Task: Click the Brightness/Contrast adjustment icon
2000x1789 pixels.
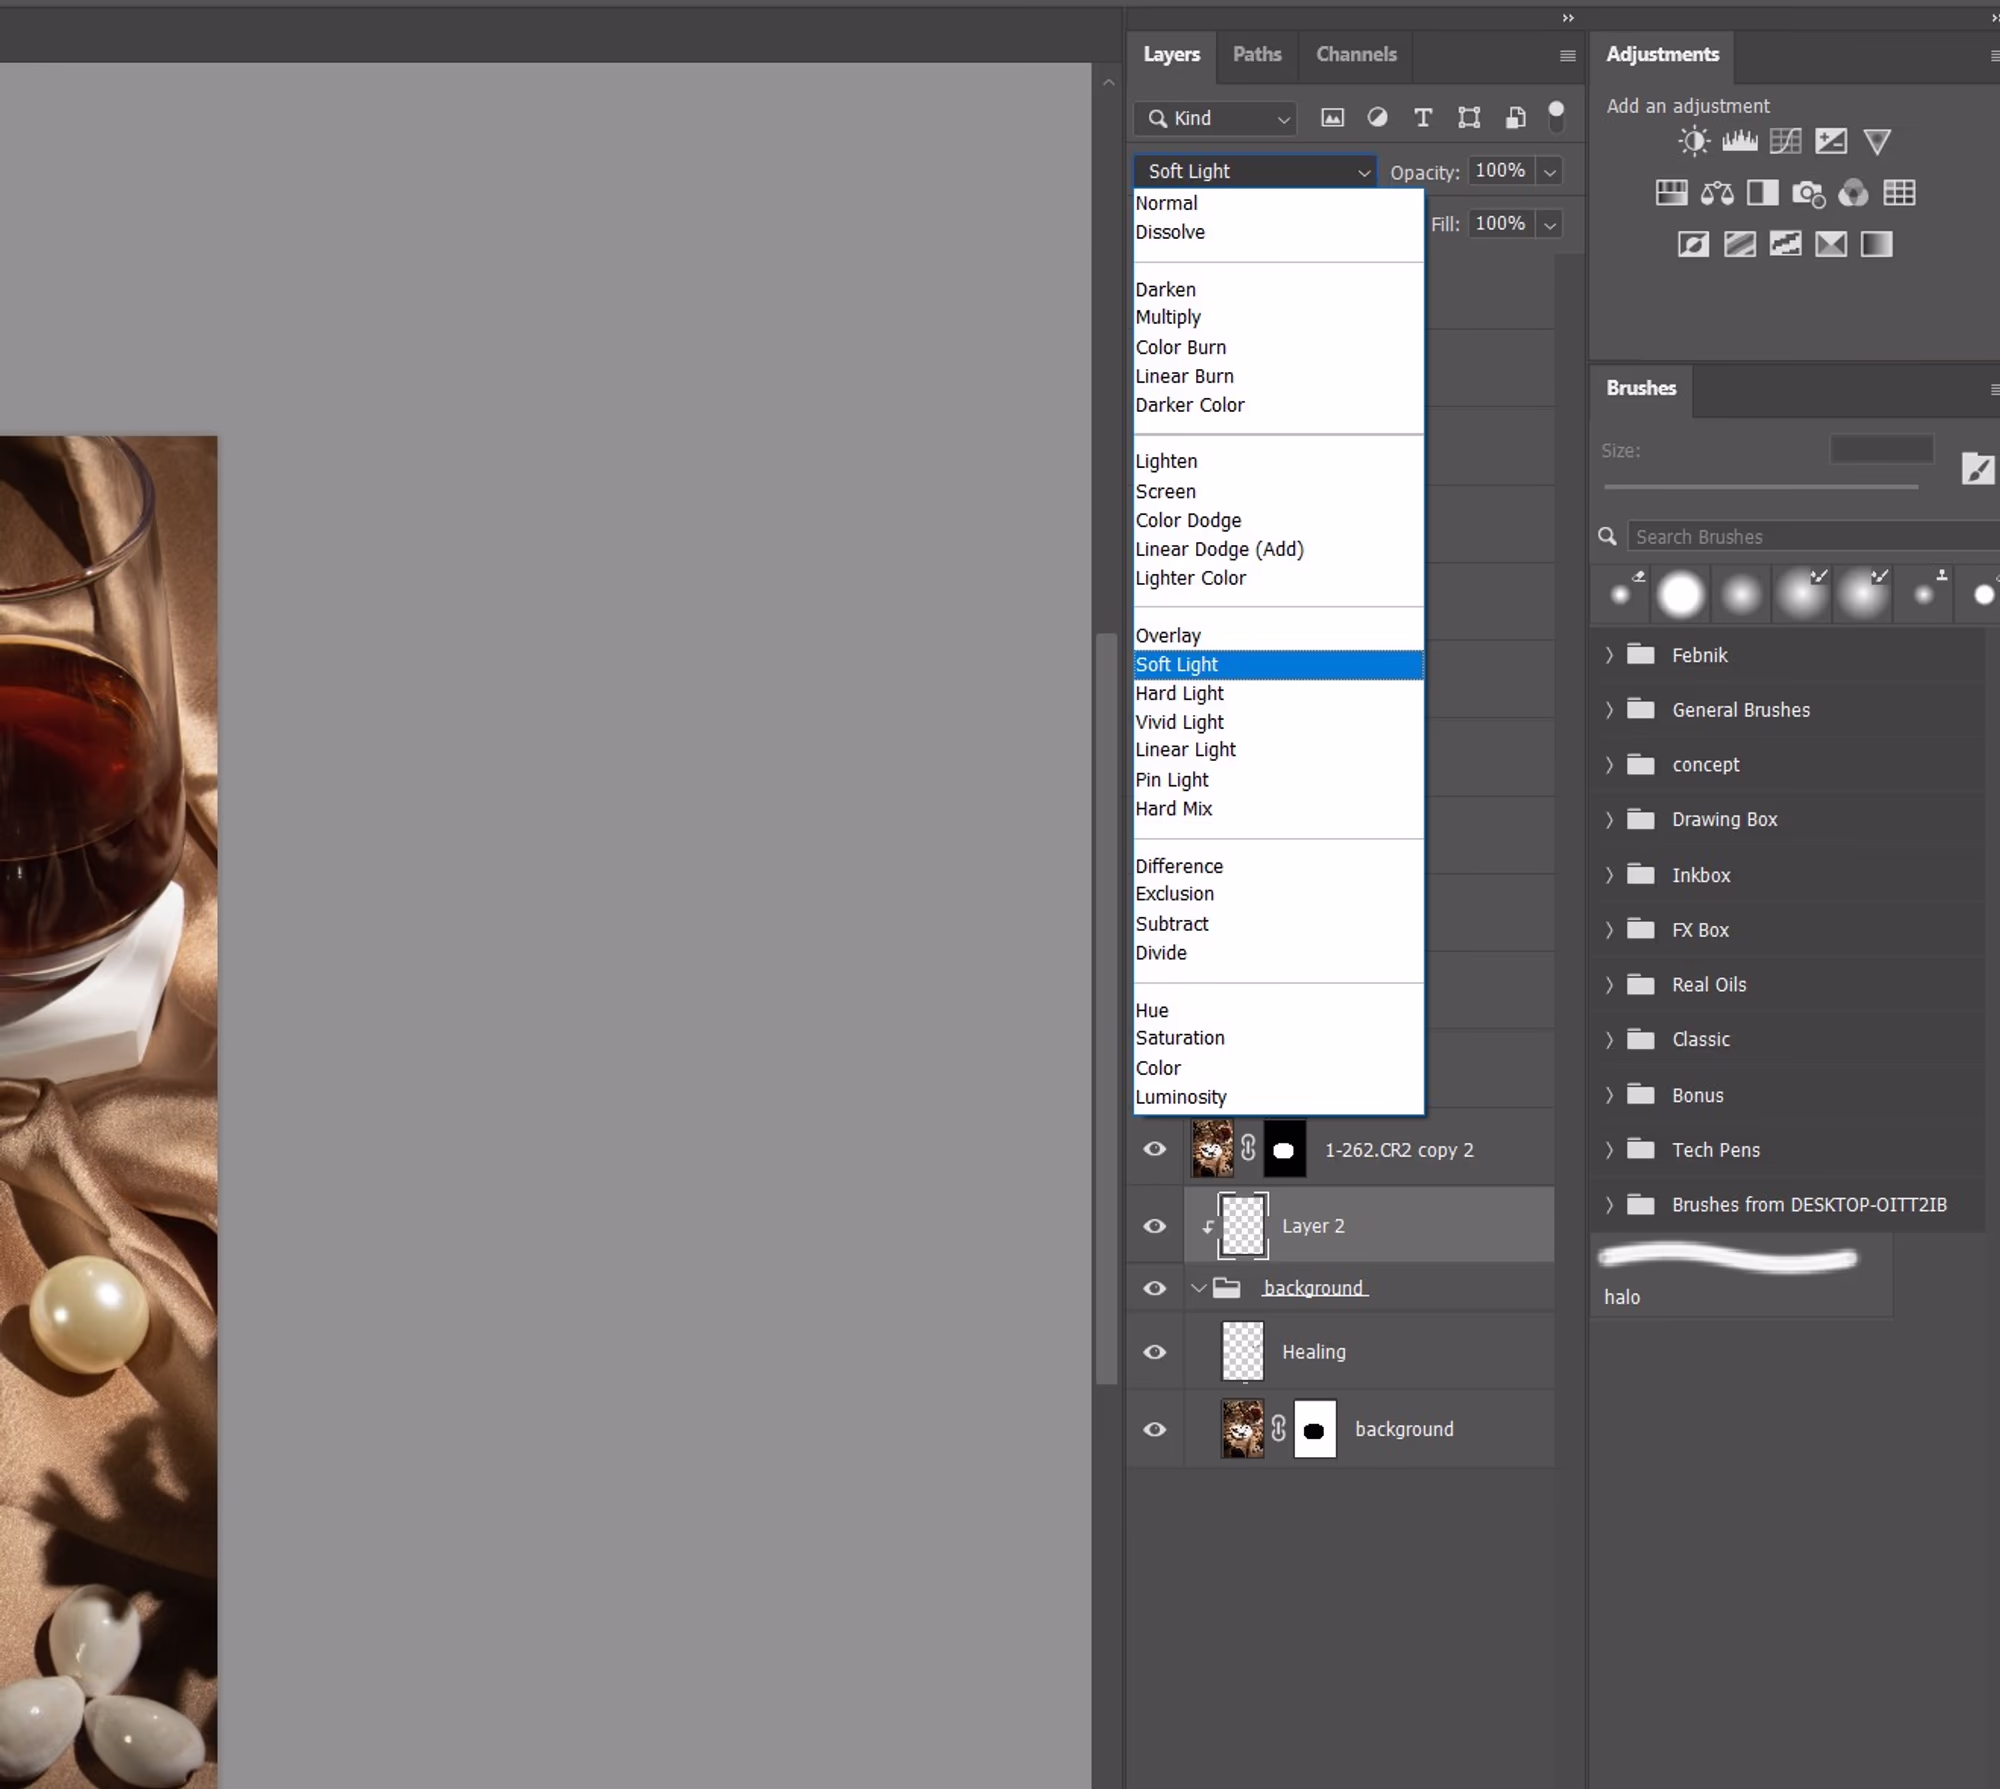Action: 1693,142
